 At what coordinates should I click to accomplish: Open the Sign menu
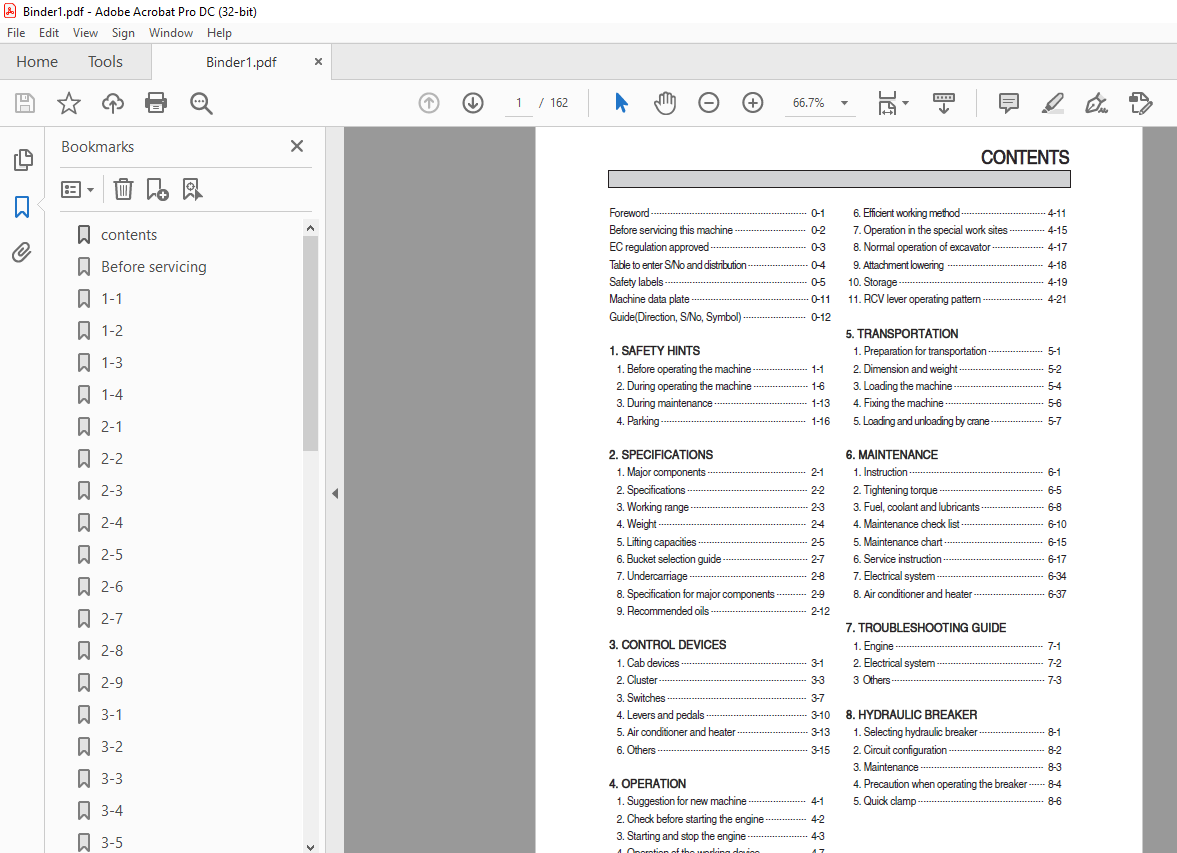[123, 33]
